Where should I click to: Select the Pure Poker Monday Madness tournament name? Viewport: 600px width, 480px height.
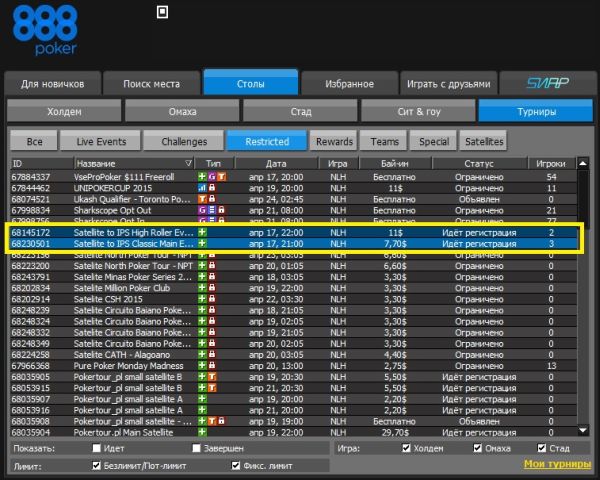129,366
